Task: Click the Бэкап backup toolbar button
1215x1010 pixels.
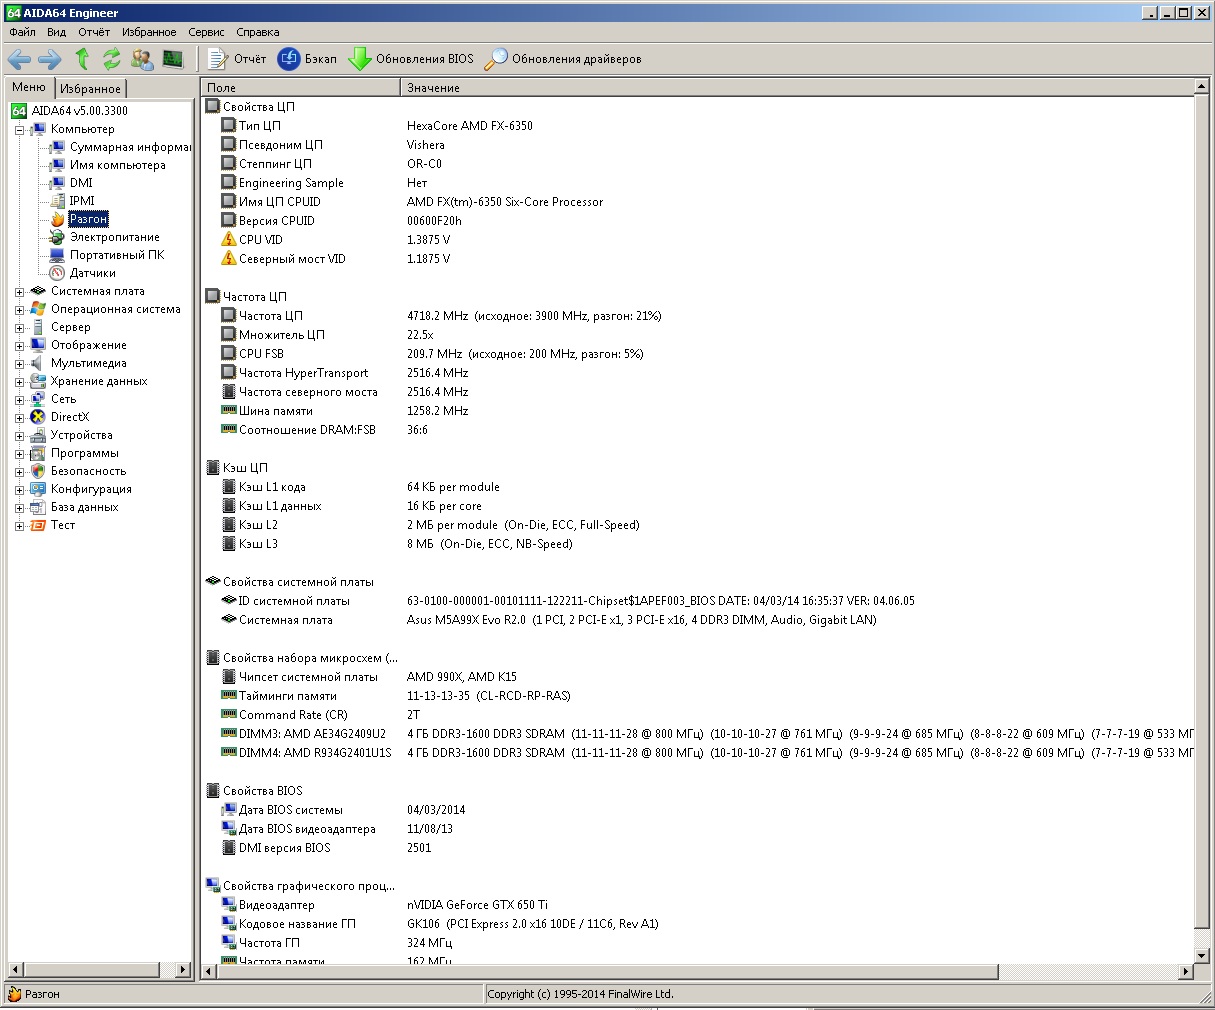Action: tap(307, 59)
